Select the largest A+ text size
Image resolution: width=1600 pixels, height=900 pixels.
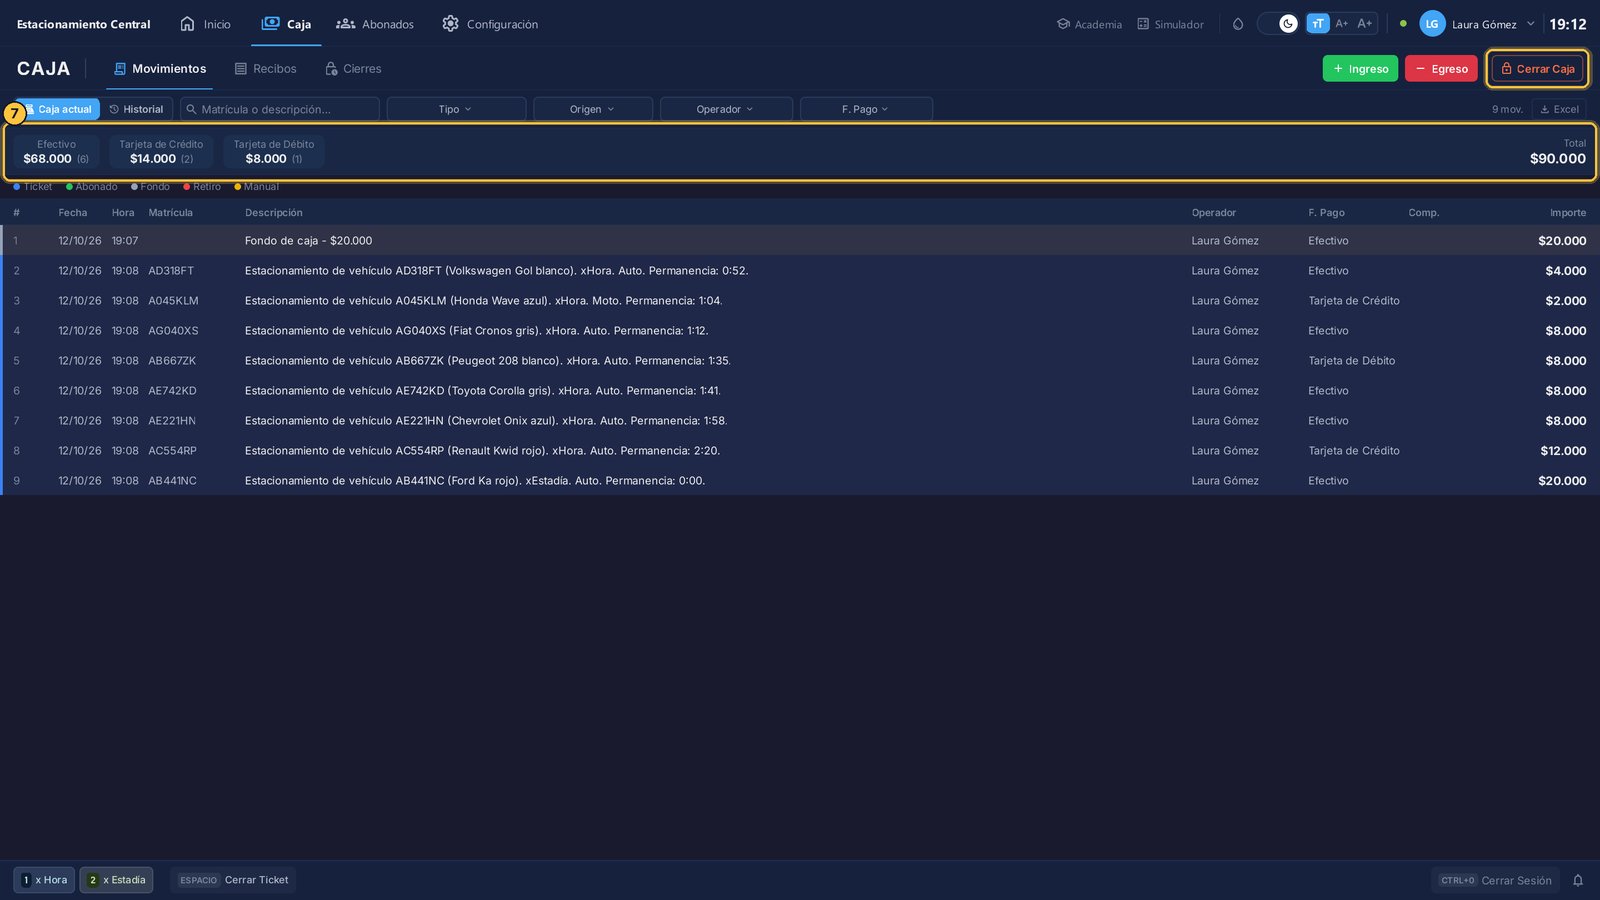pyautogui.click(x=1365, y=24)
